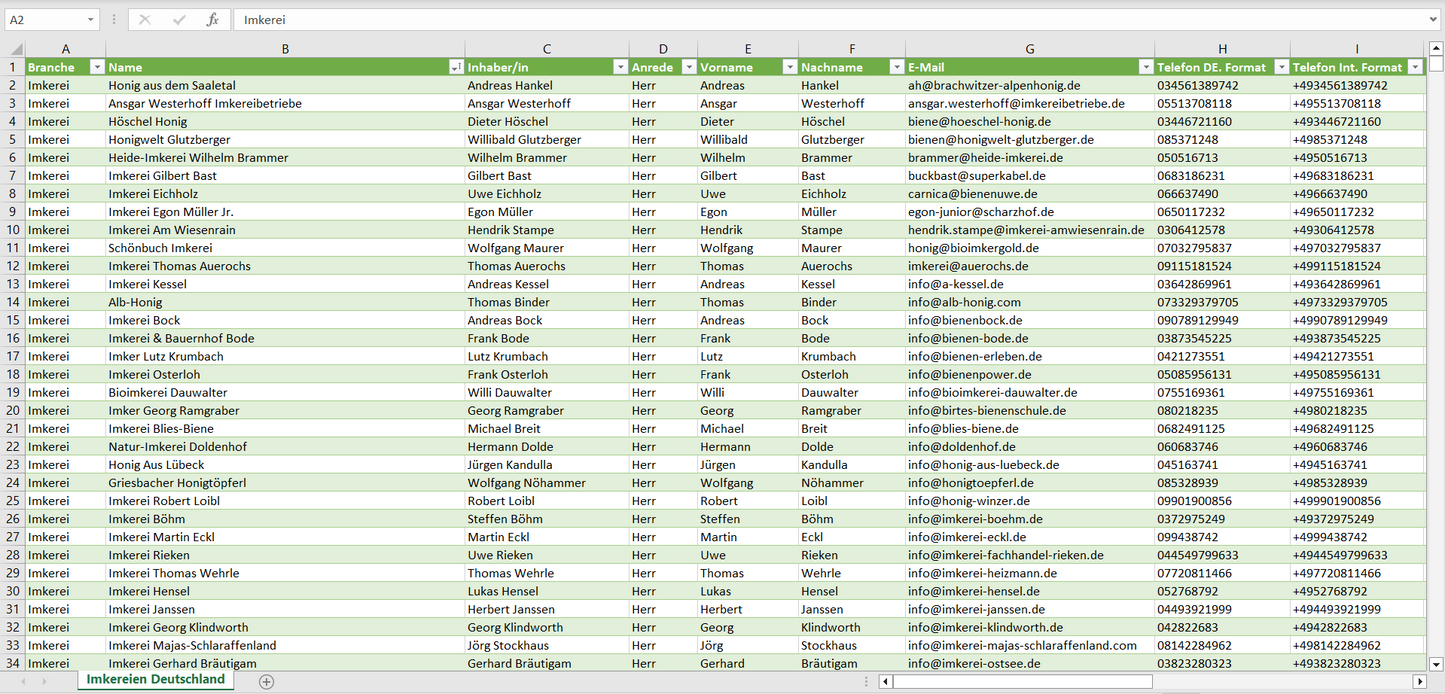Image resolution: width=1445 pixels, height=694 pixels.
Task: Click the Insert Function fx icon
Action: [212, 20]
